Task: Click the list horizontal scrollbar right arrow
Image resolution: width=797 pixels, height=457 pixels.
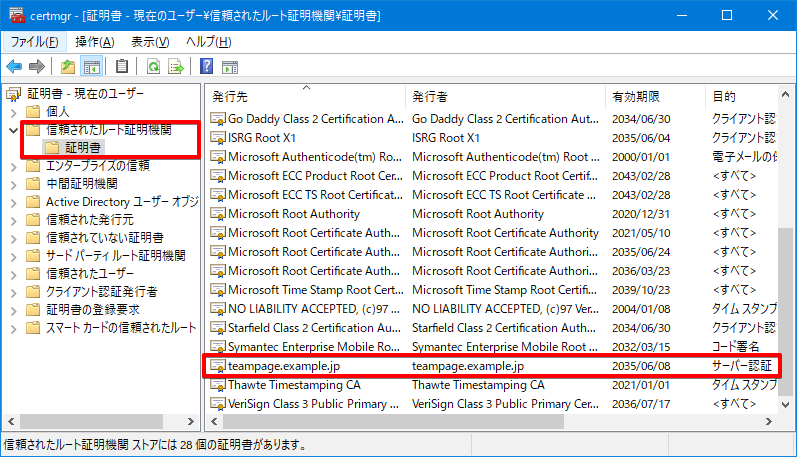Action: (x=769, y=421)
